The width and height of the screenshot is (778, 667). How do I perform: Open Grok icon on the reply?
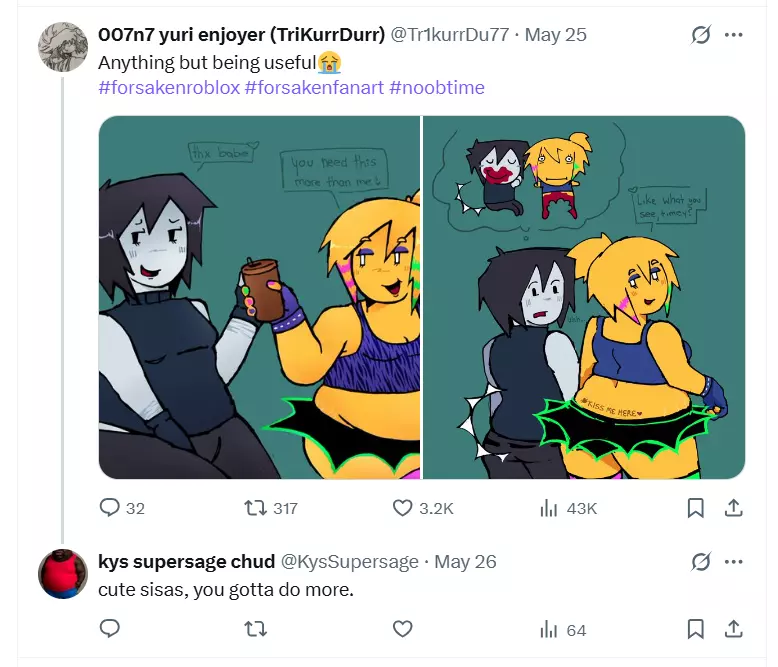tap(701, 562)
